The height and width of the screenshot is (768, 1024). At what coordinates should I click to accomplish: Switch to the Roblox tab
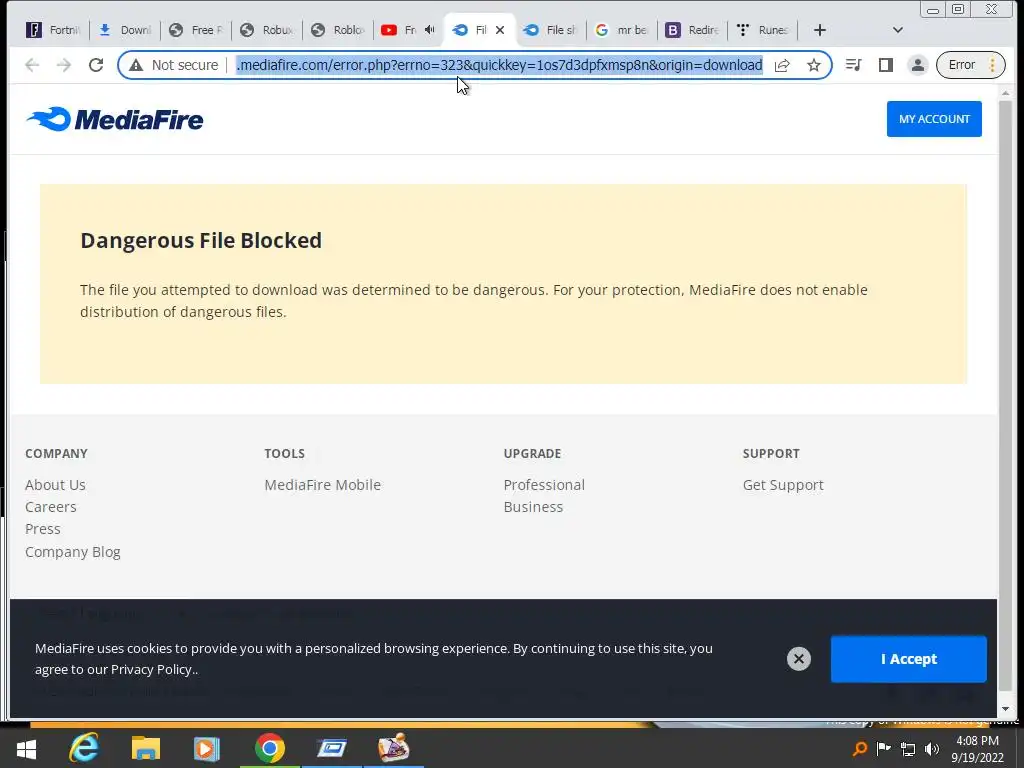[x=338, y=29]
